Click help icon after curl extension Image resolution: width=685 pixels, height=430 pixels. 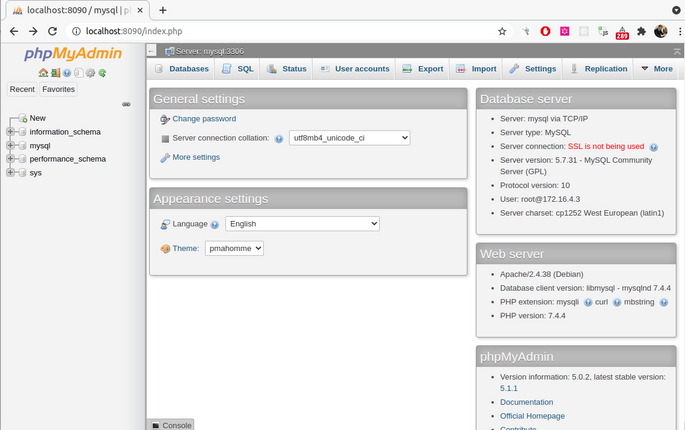(617, 302)
